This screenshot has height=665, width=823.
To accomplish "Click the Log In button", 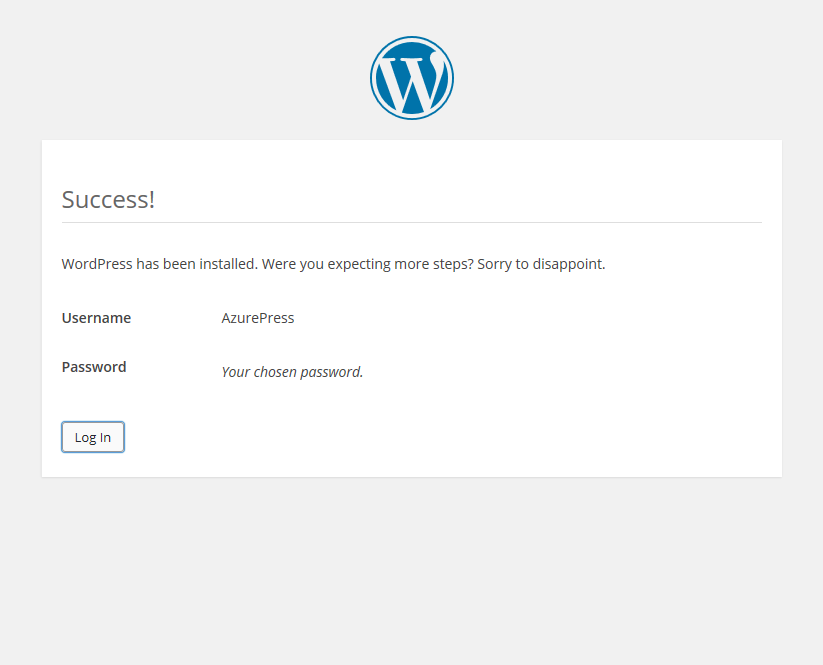I will click(93, 437).
